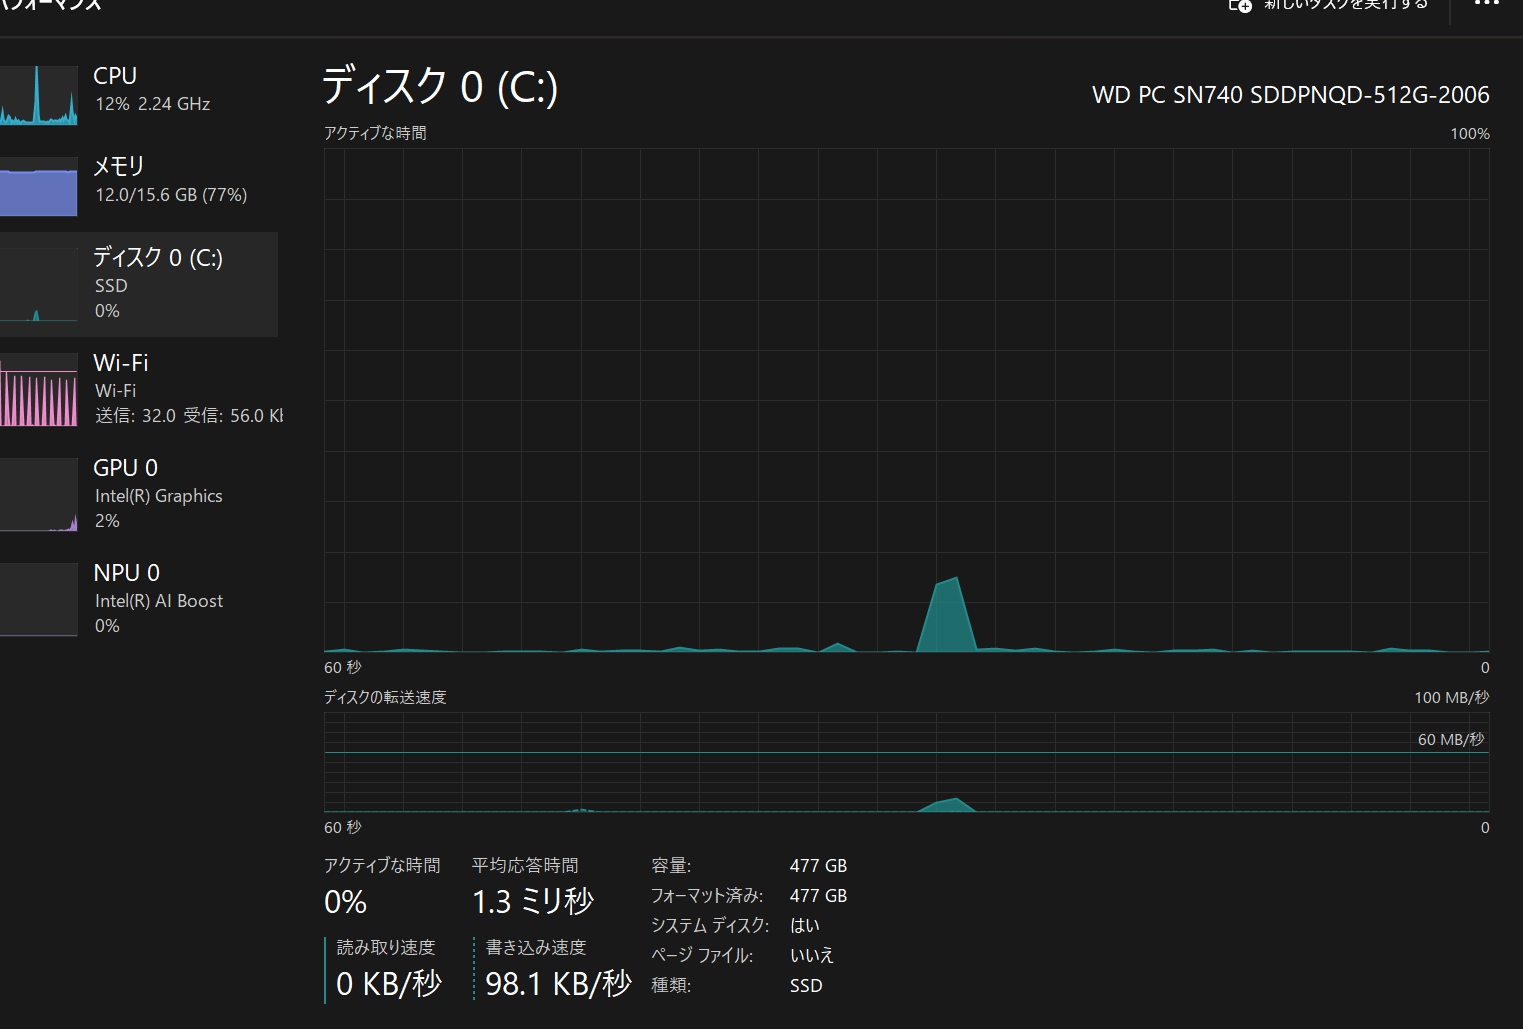This screenshot has width=1523, height=1029.
Task: Click the 100 MB/秒 scale label
Action: tap(1451, 697)
